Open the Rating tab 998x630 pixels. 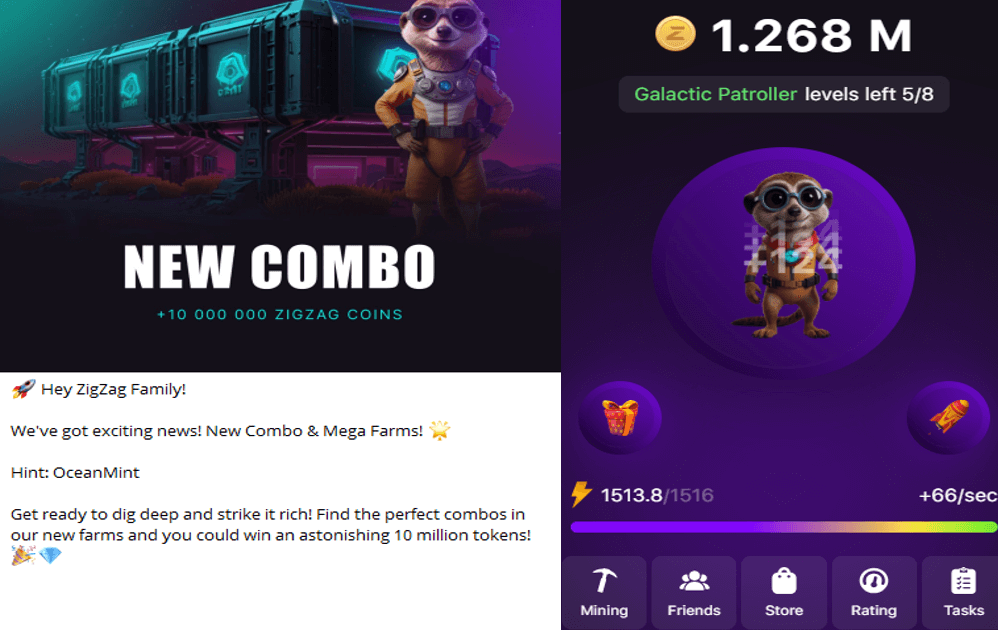pos(874,593)
